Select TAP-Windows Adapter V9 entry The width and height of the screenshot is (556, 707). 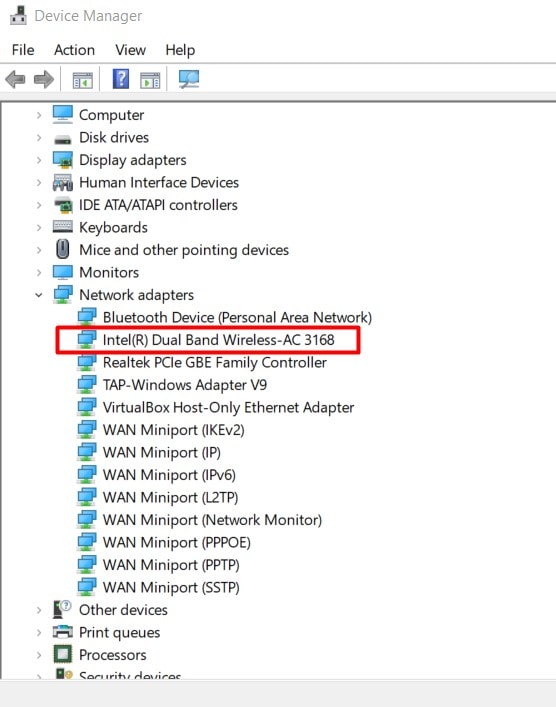[x=185, y=385]
